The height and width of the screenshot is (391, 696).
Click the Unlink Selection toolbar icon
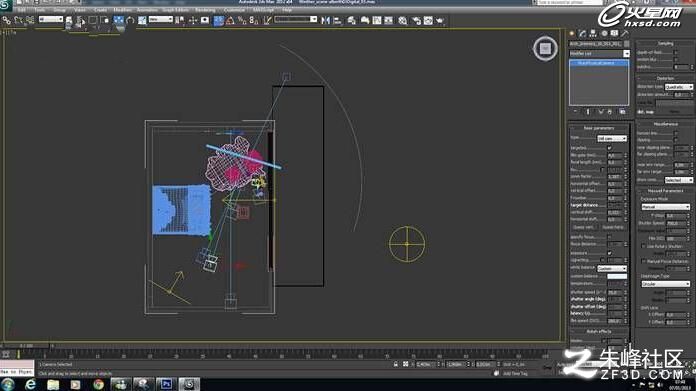(x=18, y=20)
